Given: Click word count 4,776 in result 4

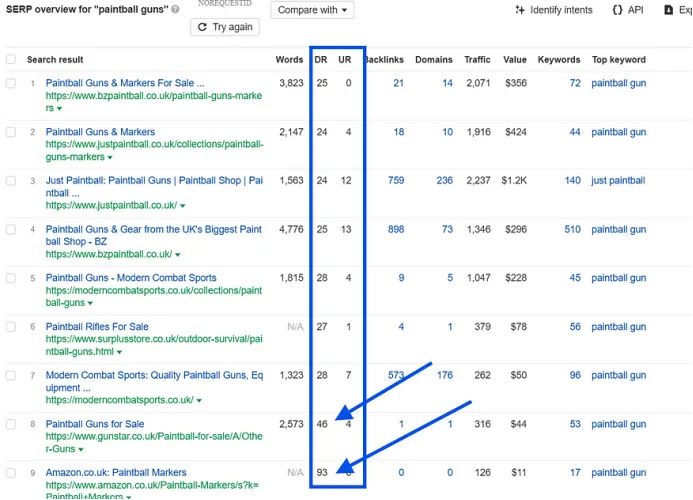Looking at the screenshot, I should [291, 229].
